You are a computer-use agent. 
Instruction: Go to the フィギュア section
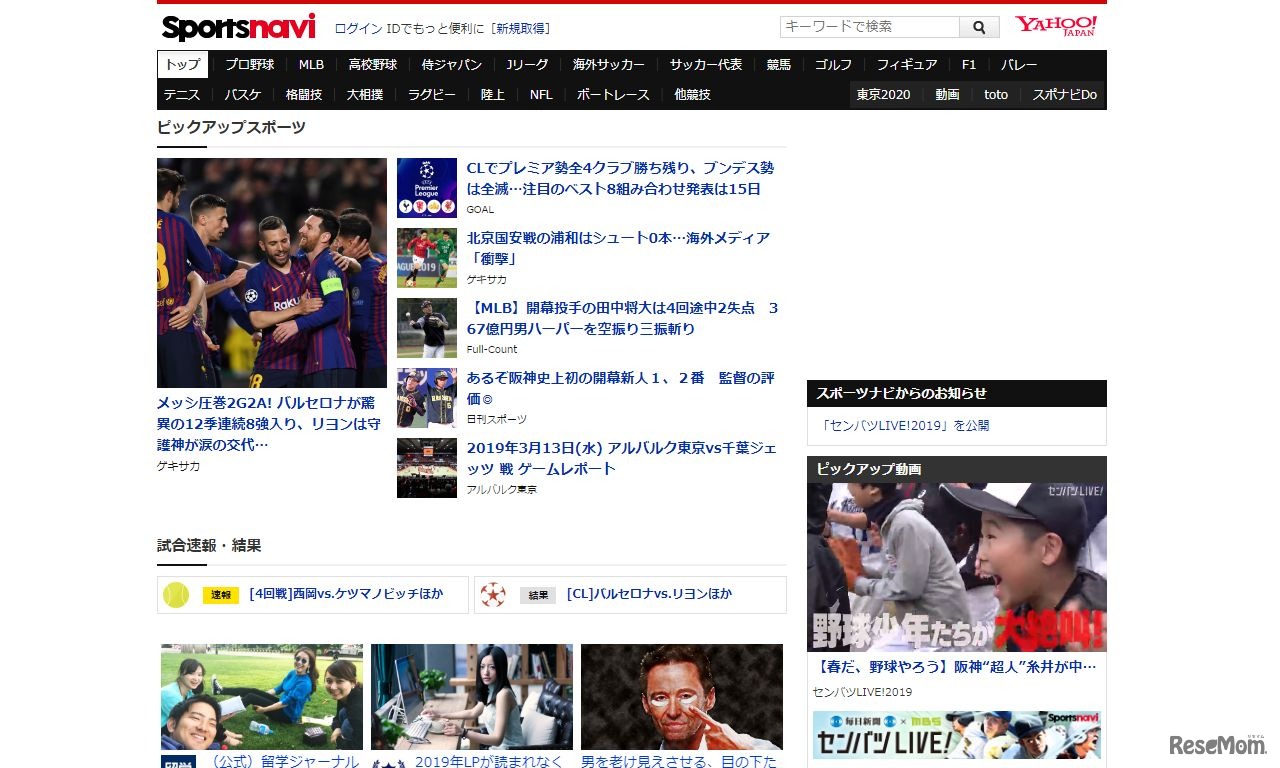click(907, 64)
